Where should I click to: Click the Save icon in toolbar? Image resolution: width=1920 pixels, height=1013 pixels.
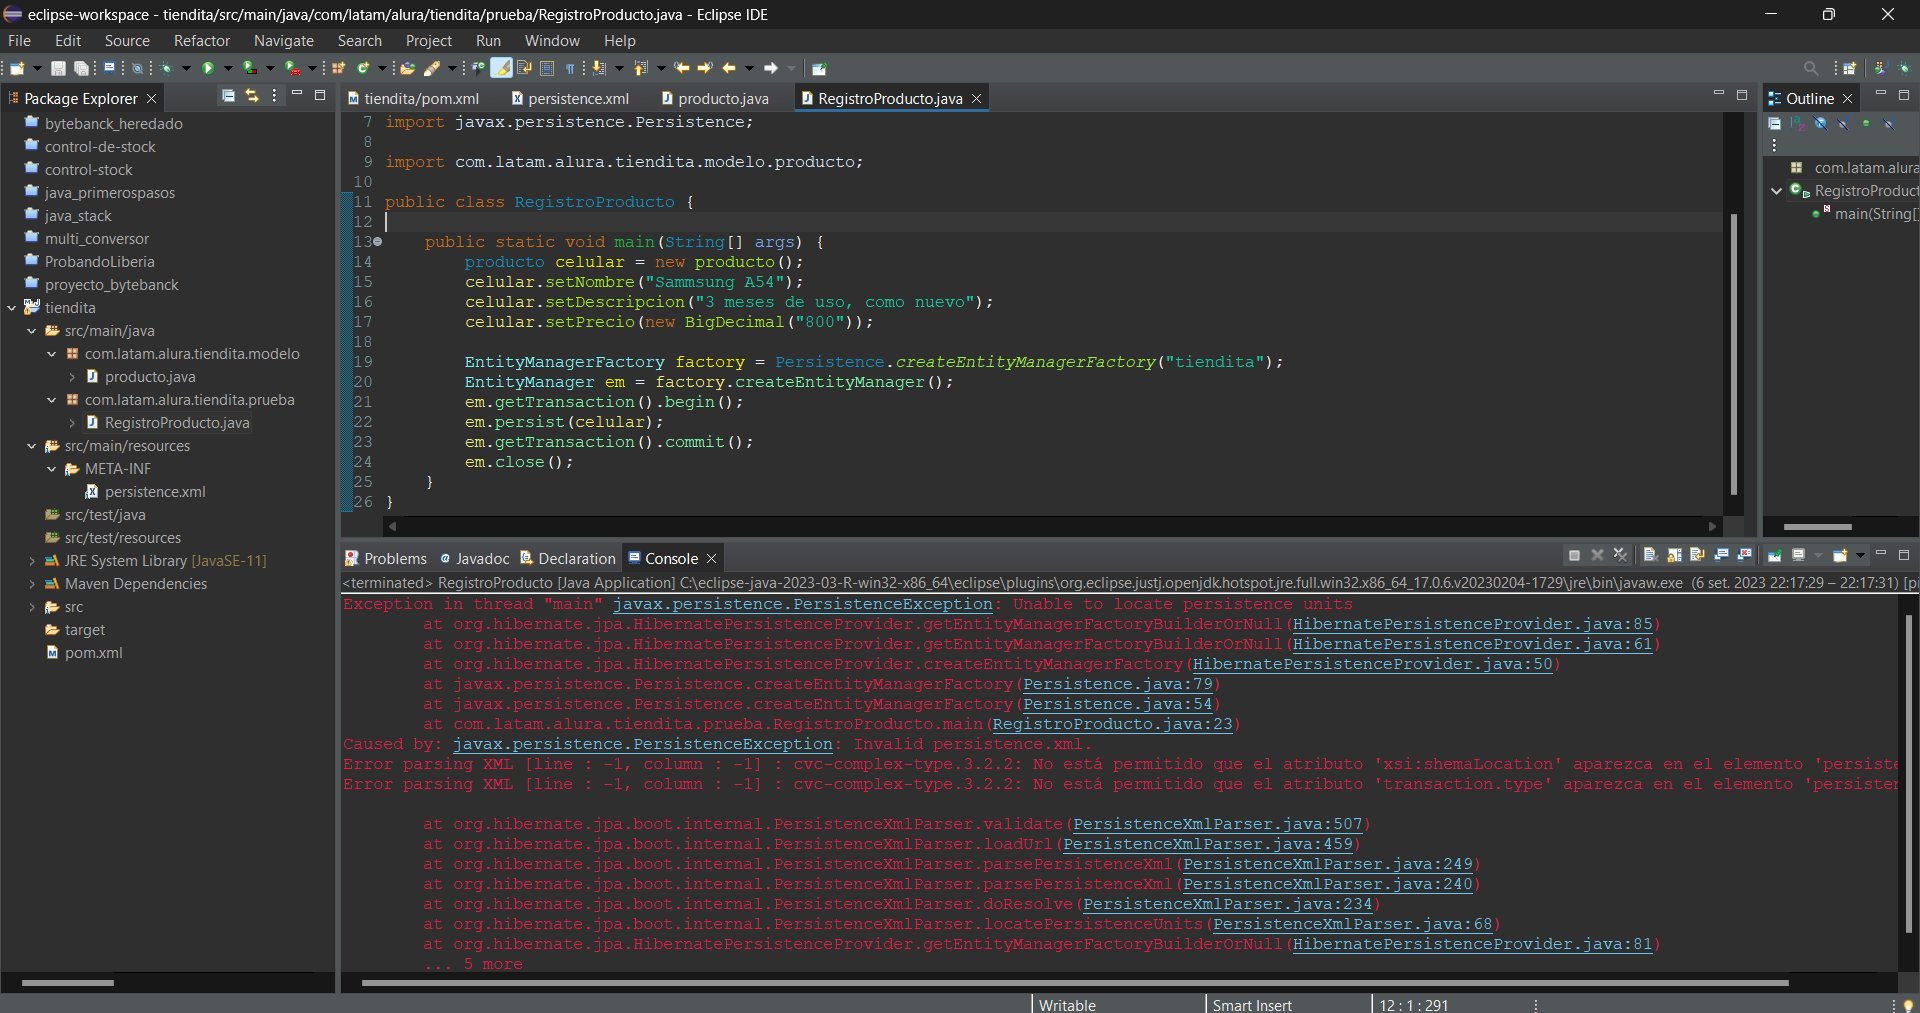click(x=58, y=68)
